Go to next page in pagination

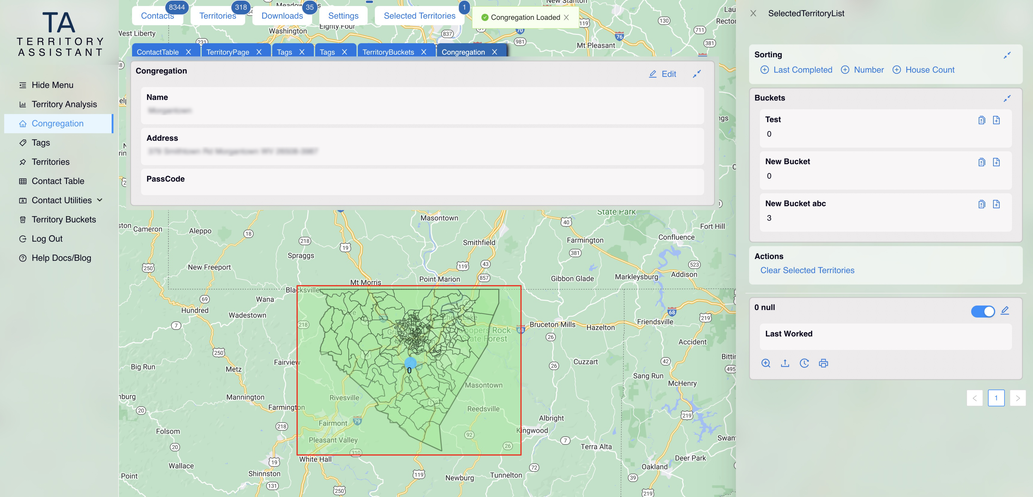coord(1017,398)
